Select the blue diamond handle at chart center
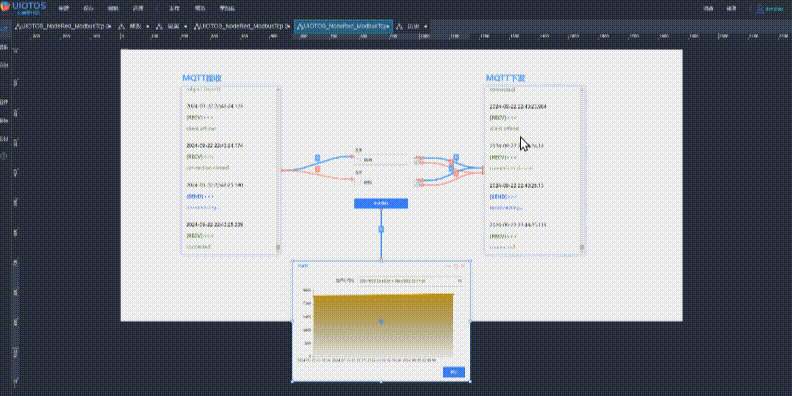 click(381, 321)
